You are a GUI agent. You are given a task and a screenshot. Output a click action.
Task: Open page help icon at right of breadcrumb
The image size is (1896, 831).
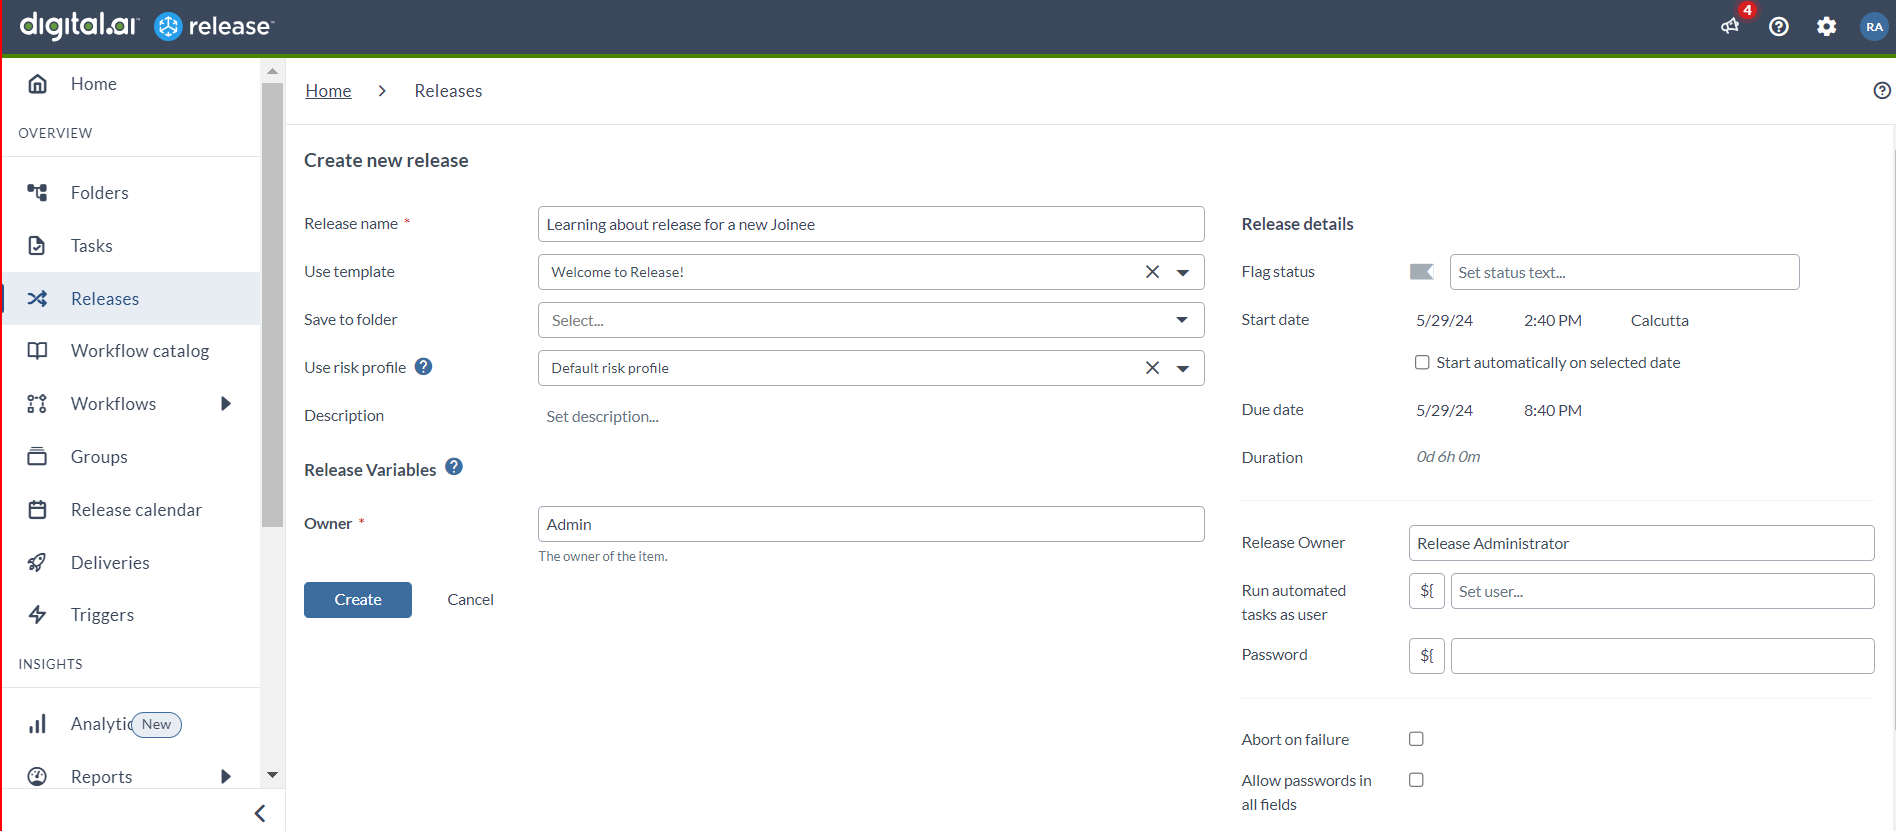coord(1882,91)
